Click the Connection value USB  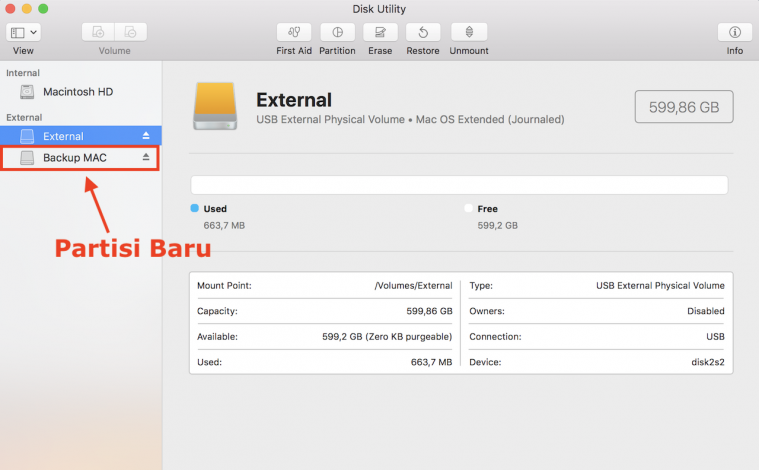715,336
